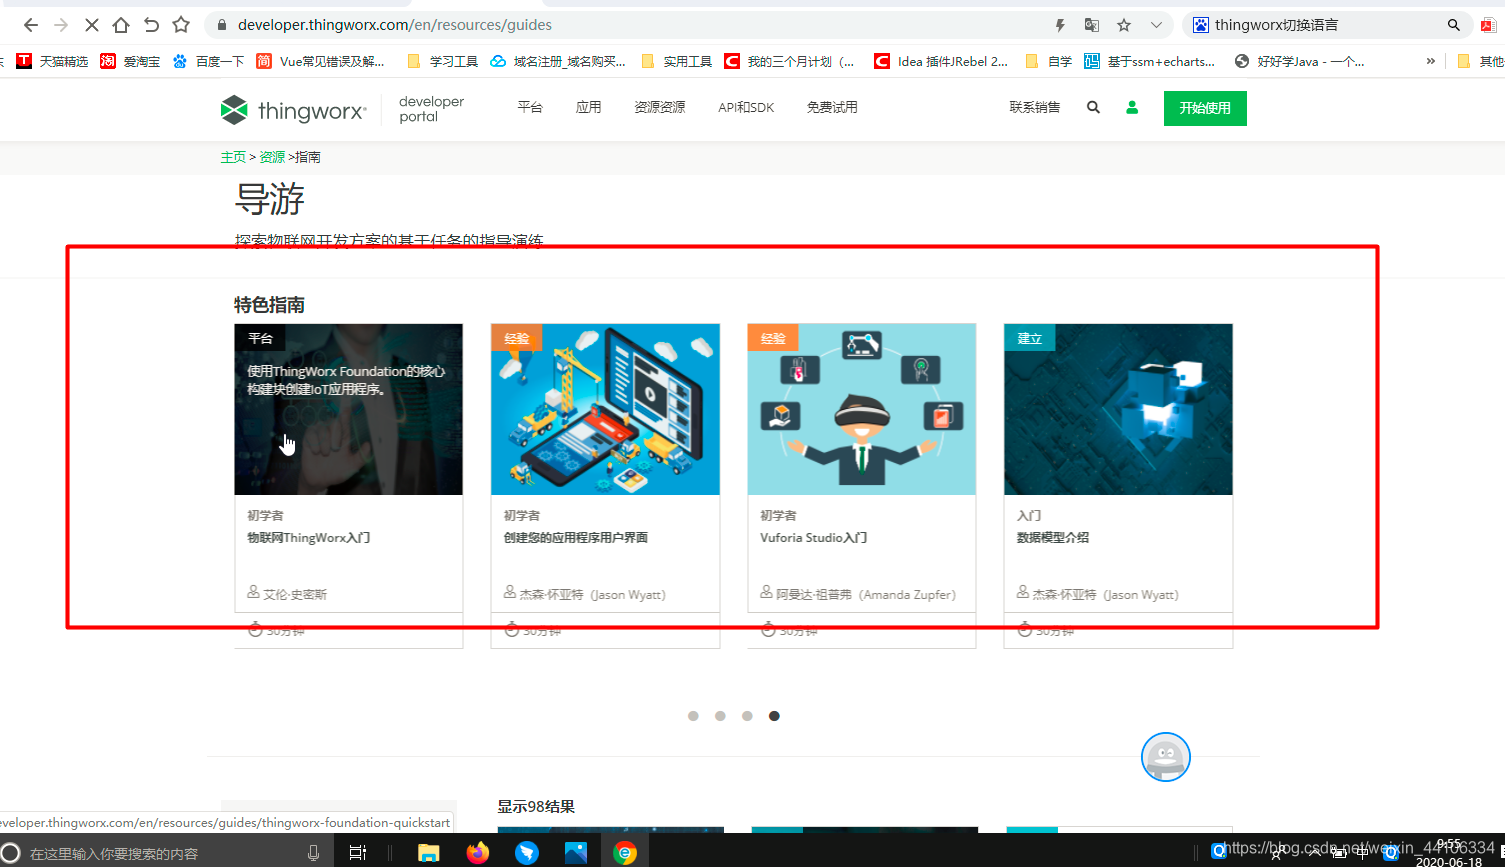The height and width of the screenshot is (867, 1505).
Task: Open the 域名注册_域名购买 bookmark
Action: [558, 61]
